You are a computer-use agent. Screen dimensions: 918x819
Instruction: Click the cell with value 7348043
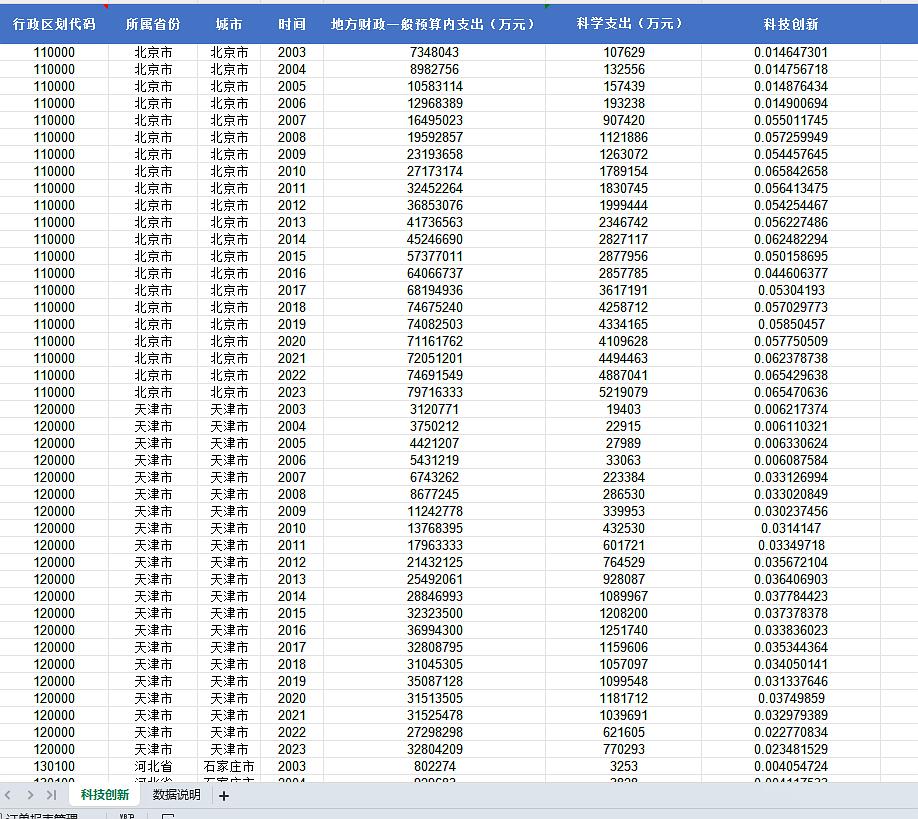434,52
